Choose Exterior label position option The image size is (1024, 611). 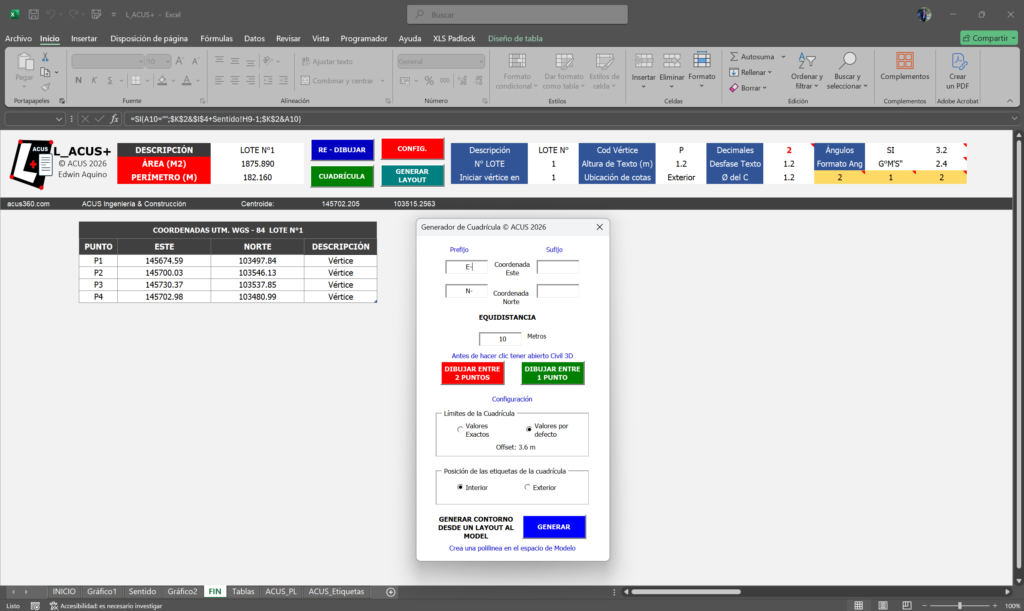(527, 487)
